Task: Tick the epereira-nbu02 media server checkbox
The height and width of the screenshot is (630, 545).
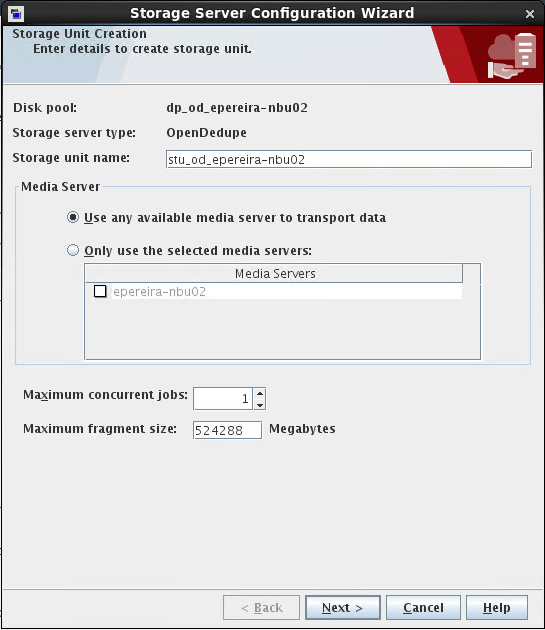Action: (x=100, y=291)
